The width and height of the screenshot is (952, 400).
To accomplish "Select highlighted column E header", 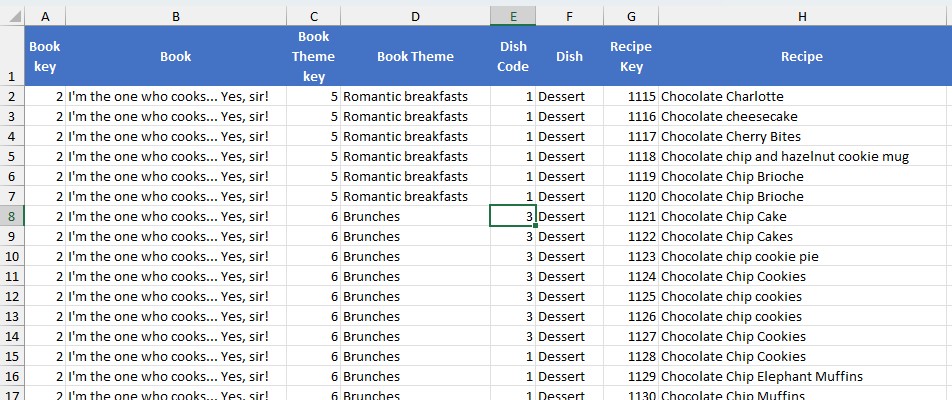I will (513, 16).
